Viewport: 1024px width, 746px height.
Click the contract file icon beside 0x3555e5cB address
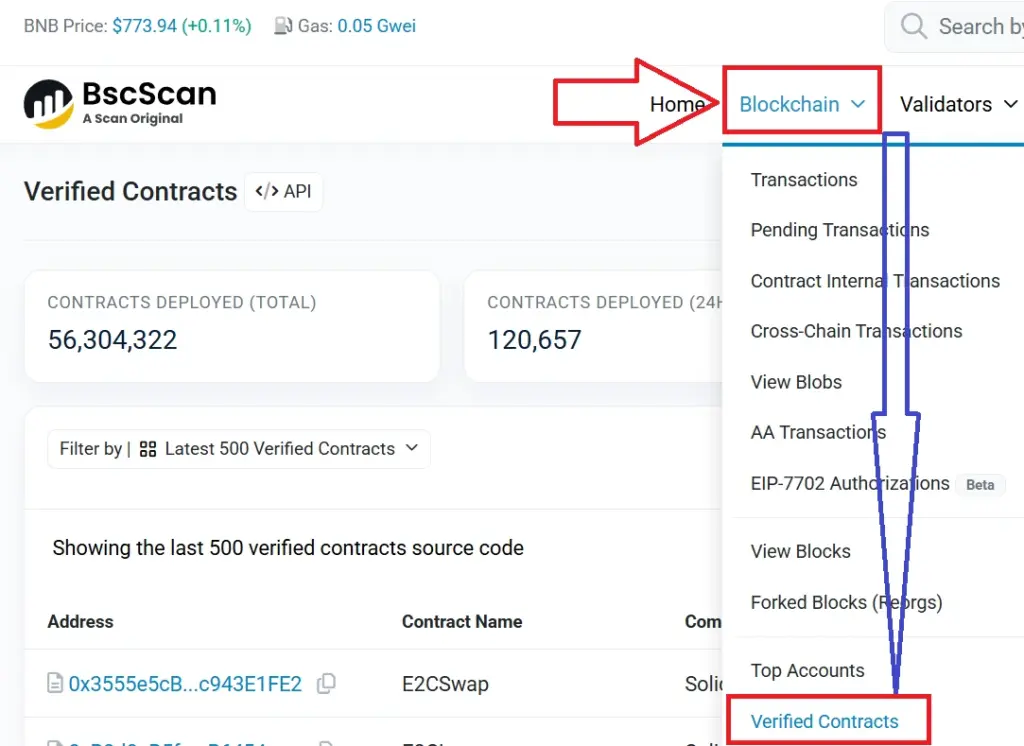(56, 683)
